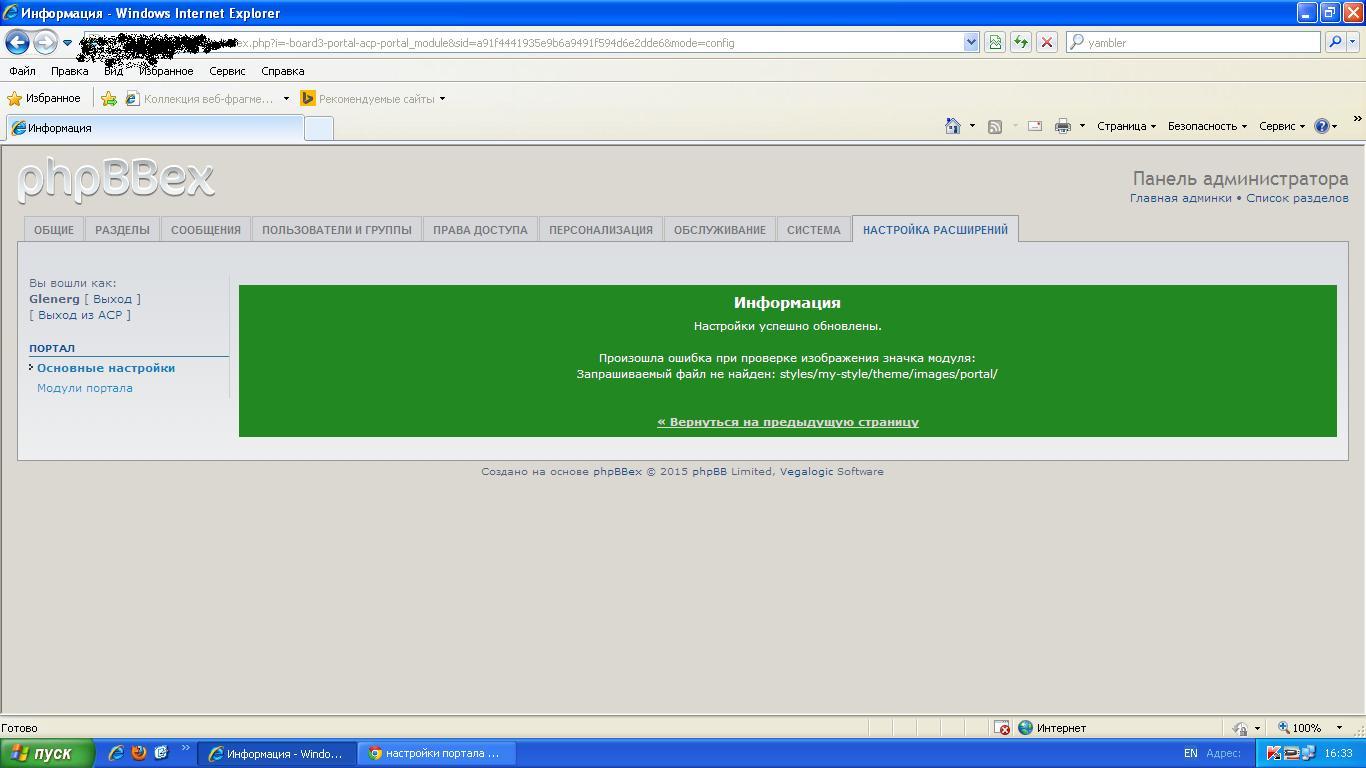1366x768 pixels.
Task: Launch Firefox from the Quick Launch bar
Action: (139, 753)
